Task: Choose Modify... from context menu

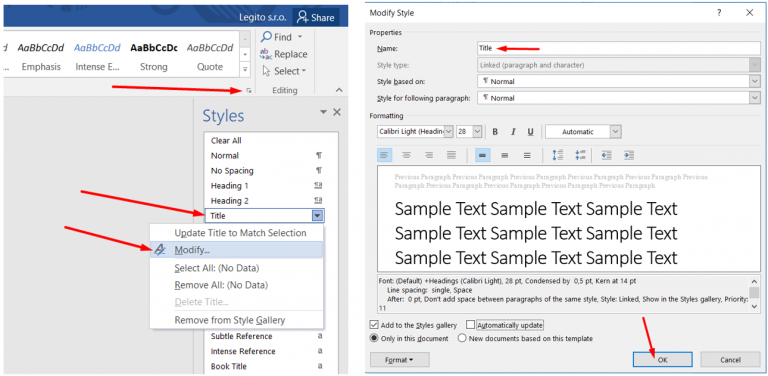Action: (x=236, y=250)
